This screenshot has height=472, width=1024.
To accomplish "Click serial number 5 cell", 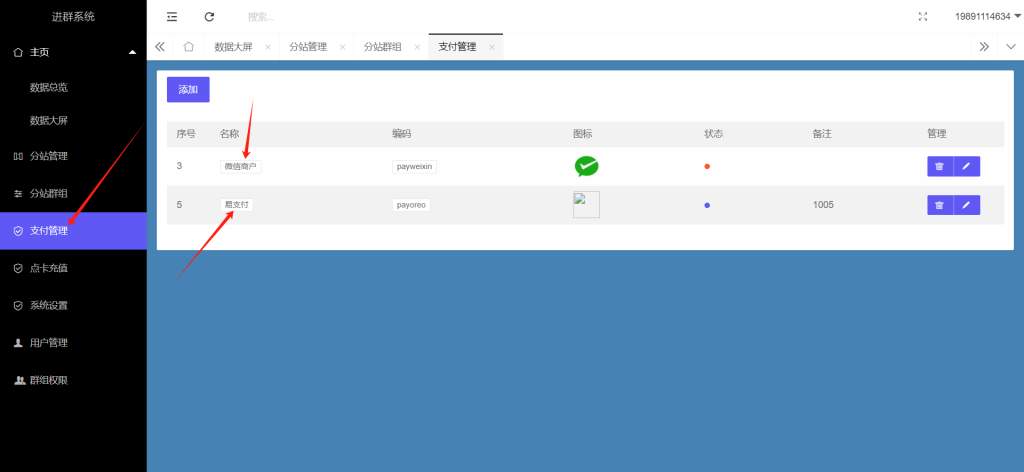I will click(180, 205).
